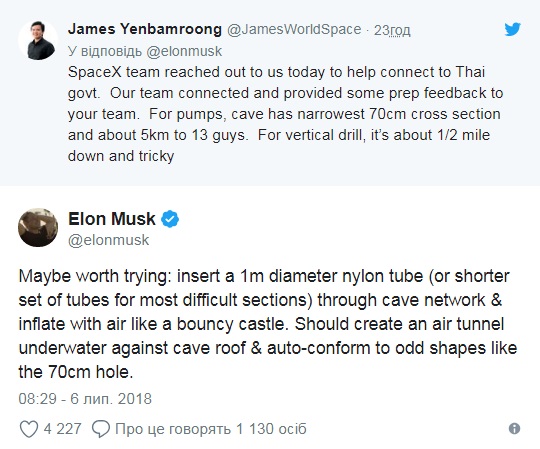Open replies via speech bubble icon
The height and width of the screenshot is (449, 540).
pos(101,429)
